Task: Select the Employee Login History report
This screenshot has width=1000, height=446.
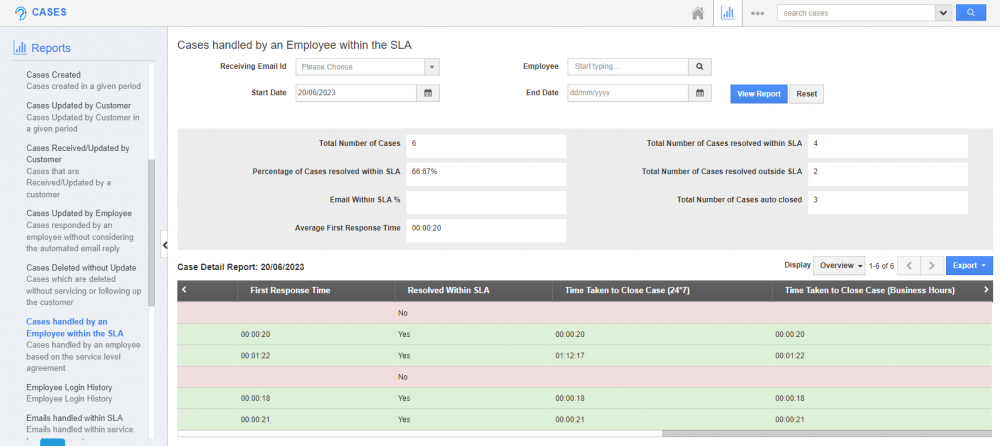Action: point(69,387)
